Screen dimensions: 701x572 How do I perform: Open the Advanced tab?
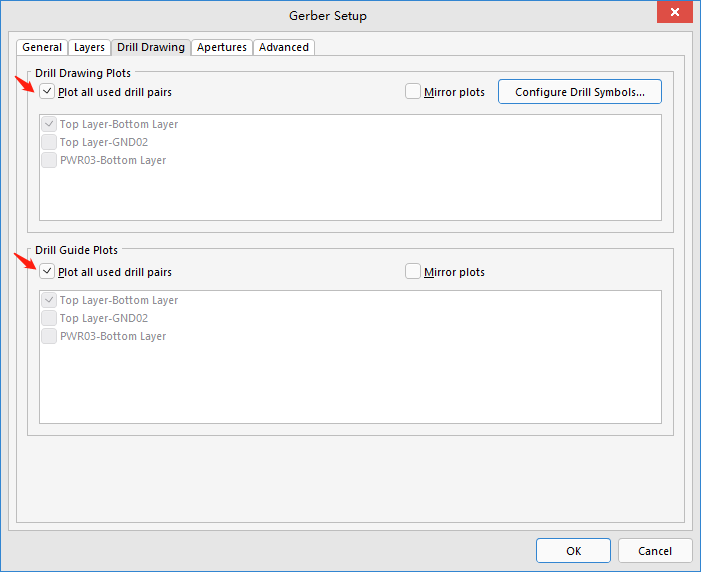tap(284, 47)
